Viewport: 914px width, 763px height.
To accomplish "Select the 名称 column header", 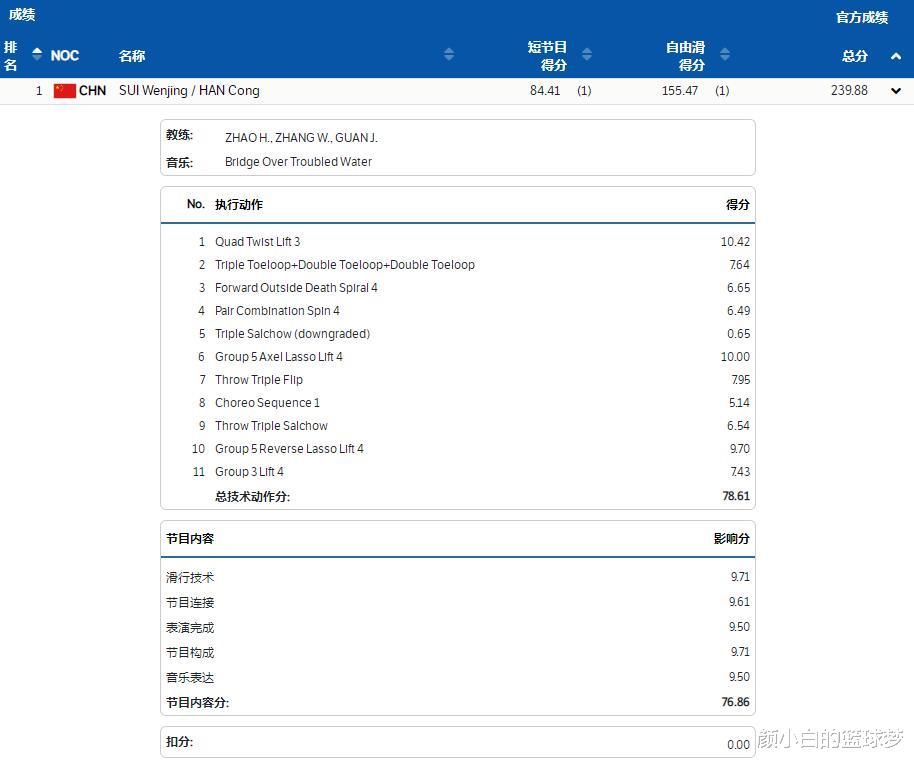I will pyautogui.click(x=132, y=56).
